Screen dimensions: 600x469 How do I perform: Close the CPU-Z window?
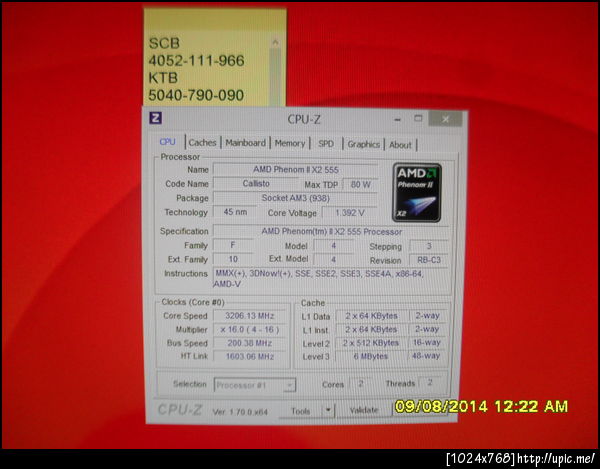tap(445, 119)
